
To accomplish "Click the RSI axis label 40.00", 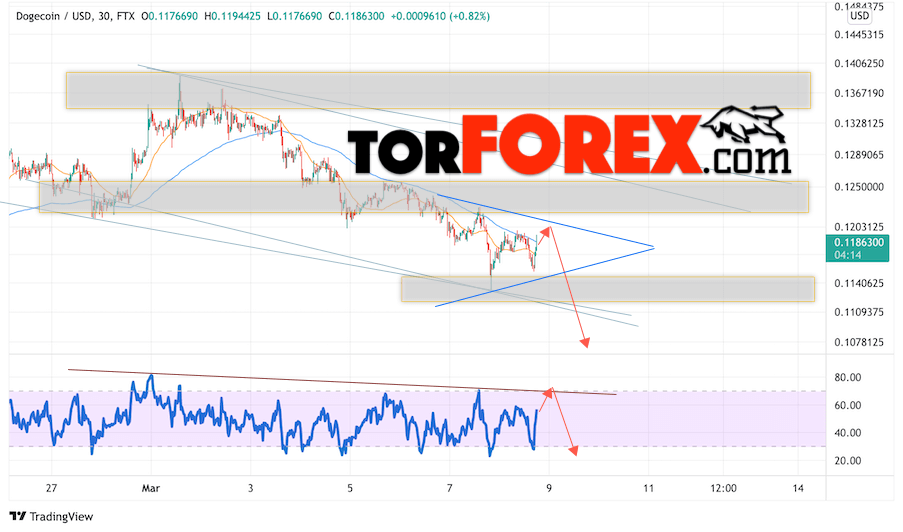I will click(848, 433).
